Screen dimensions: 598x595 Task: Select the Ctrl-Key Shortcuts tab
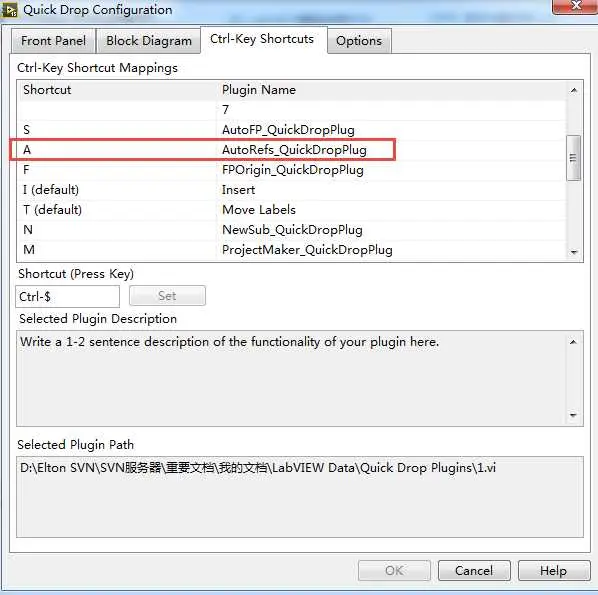(x=262, y=39)
